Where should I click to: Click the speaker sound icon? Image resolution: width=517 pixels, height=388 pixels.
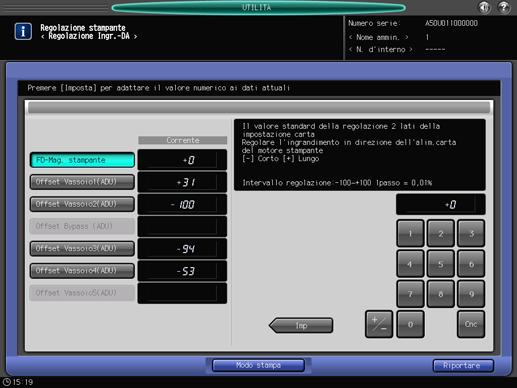coord(484,7)
